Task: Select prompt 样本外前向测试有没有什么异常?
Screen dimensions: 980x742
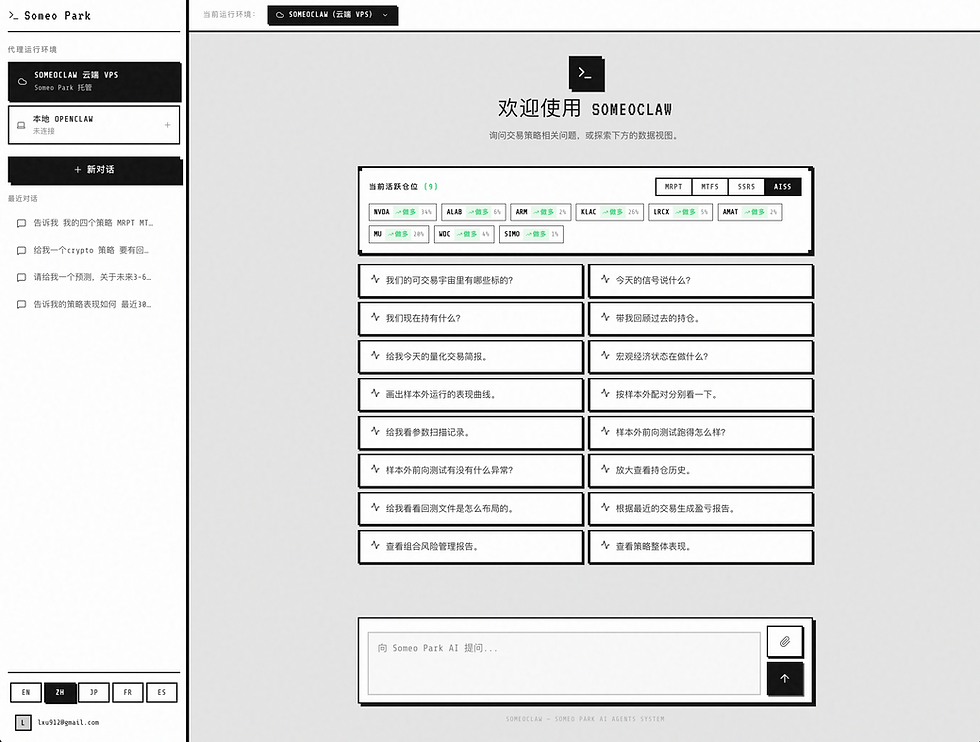Action: pyautogui.click(x=471, y=471)
